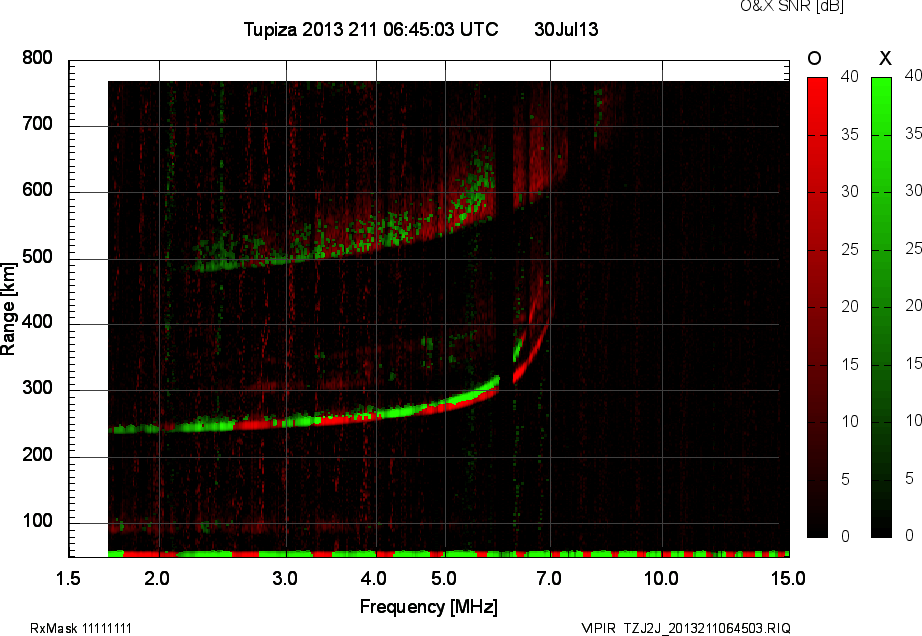Screen dimensions: 922x636
Task: Click the green X SNR color bar
Action: (881, 307)
